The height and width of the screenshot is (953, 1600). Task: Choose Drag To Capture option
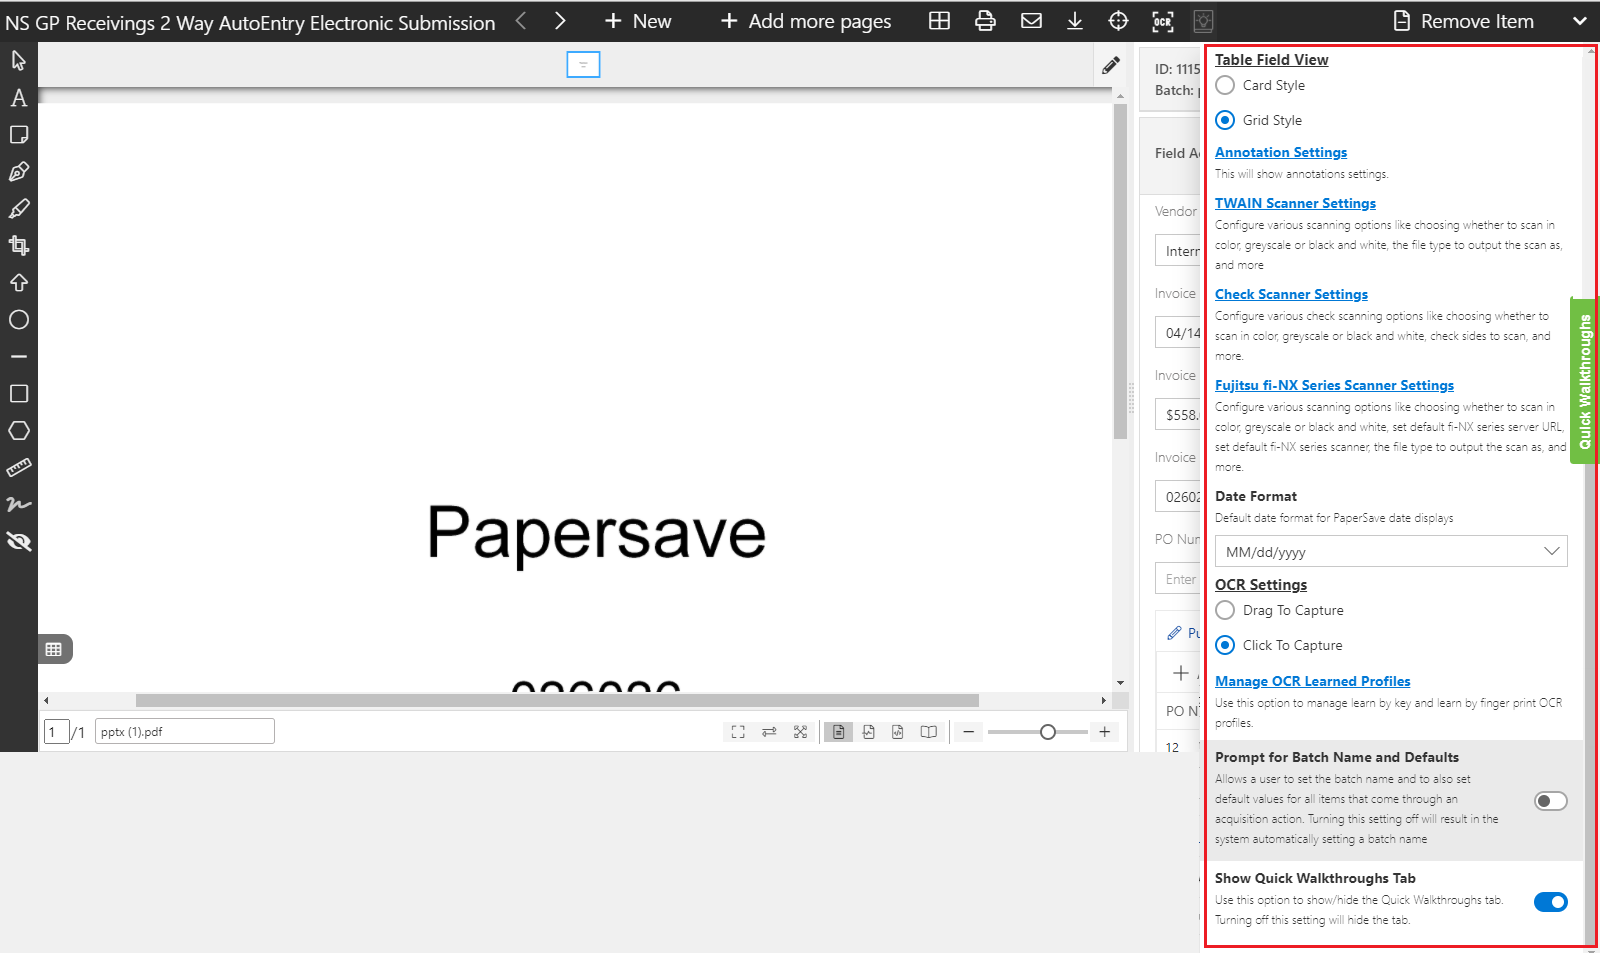pos(1225,610)
